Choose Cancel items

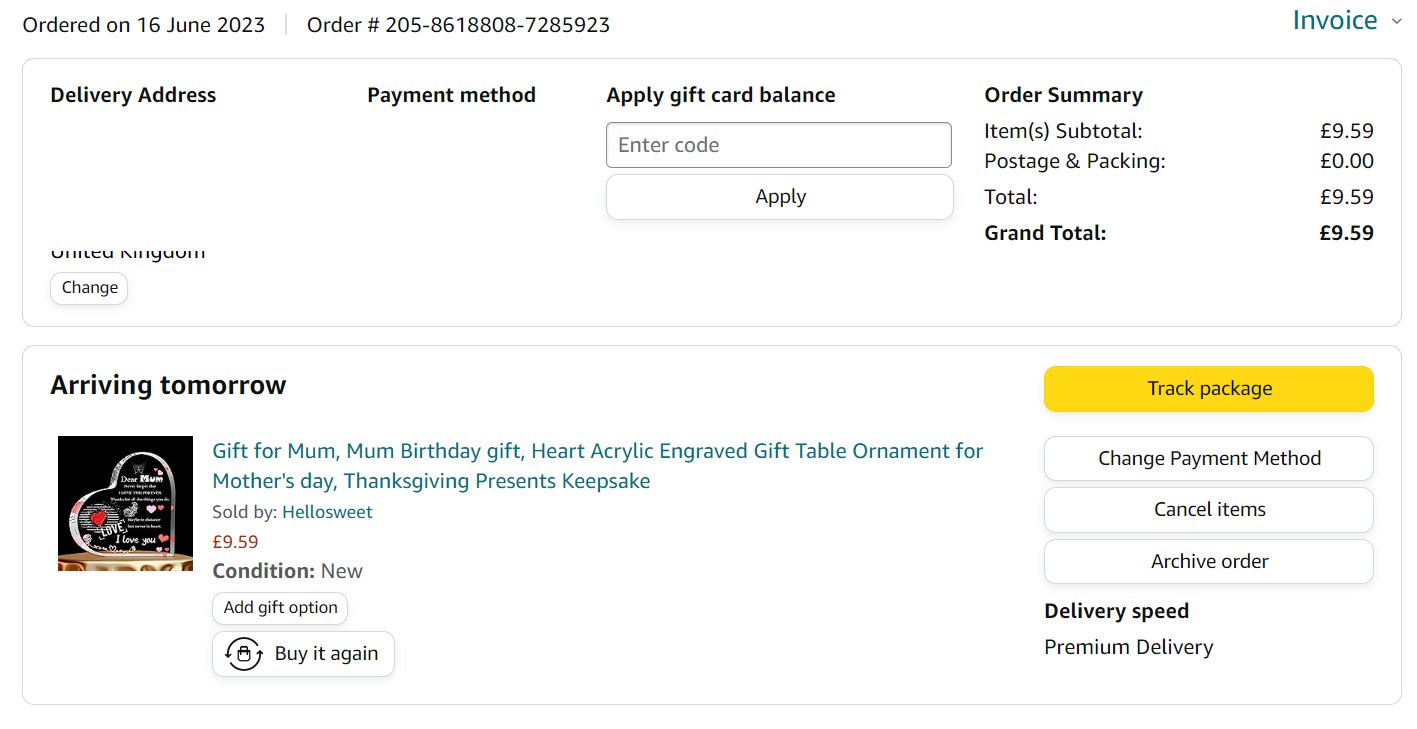[1208, 510]
